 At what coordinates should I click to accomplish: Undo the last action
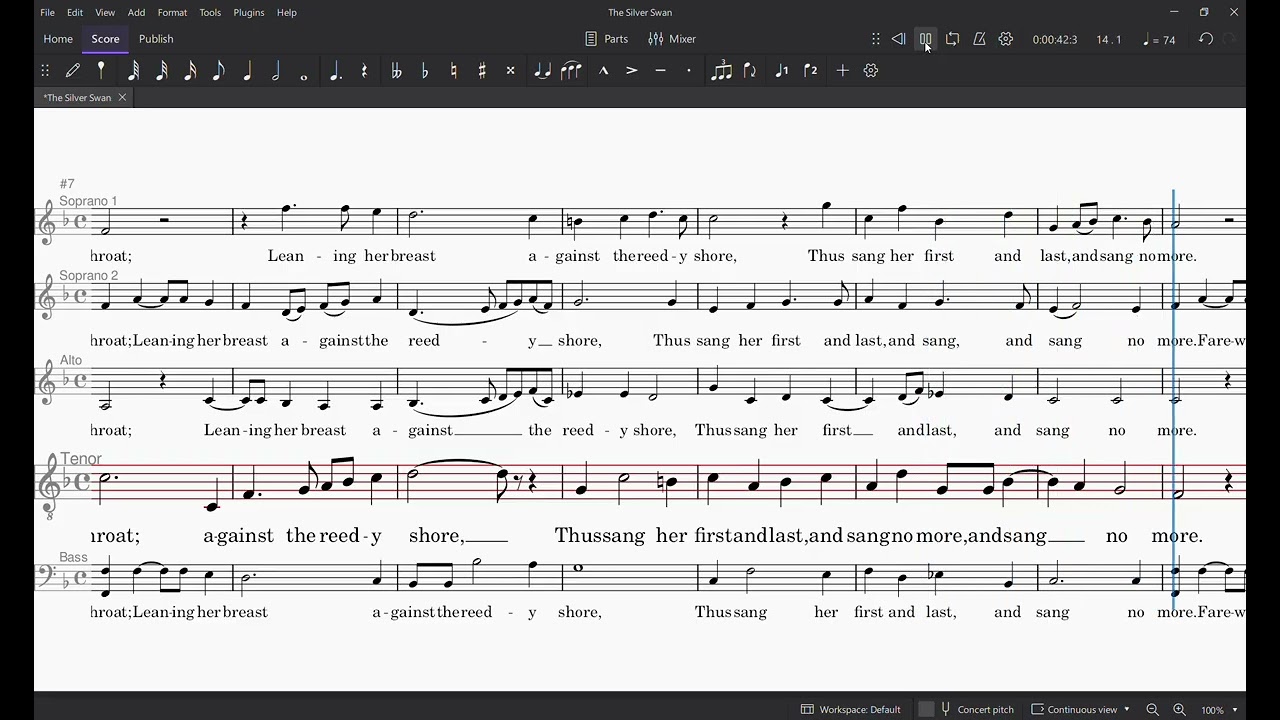1206,39
